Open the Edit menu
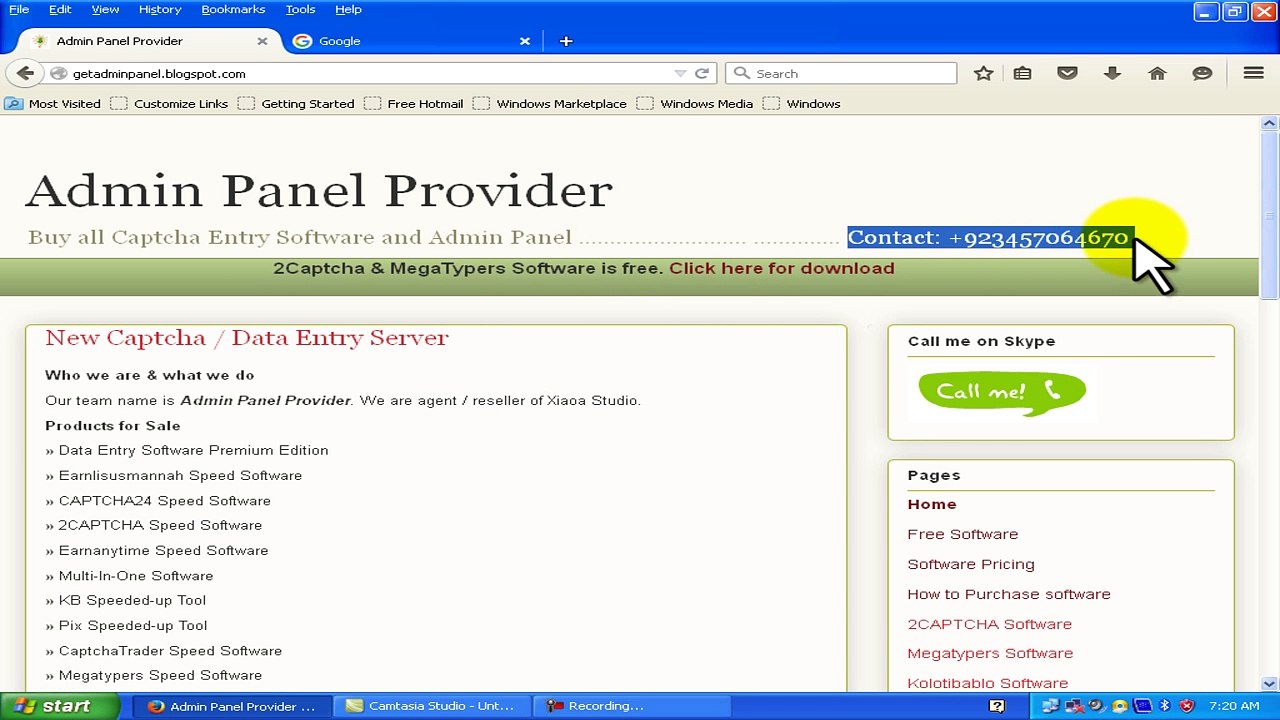Viewport: 1280px width, 720px height. coord(60,9)
